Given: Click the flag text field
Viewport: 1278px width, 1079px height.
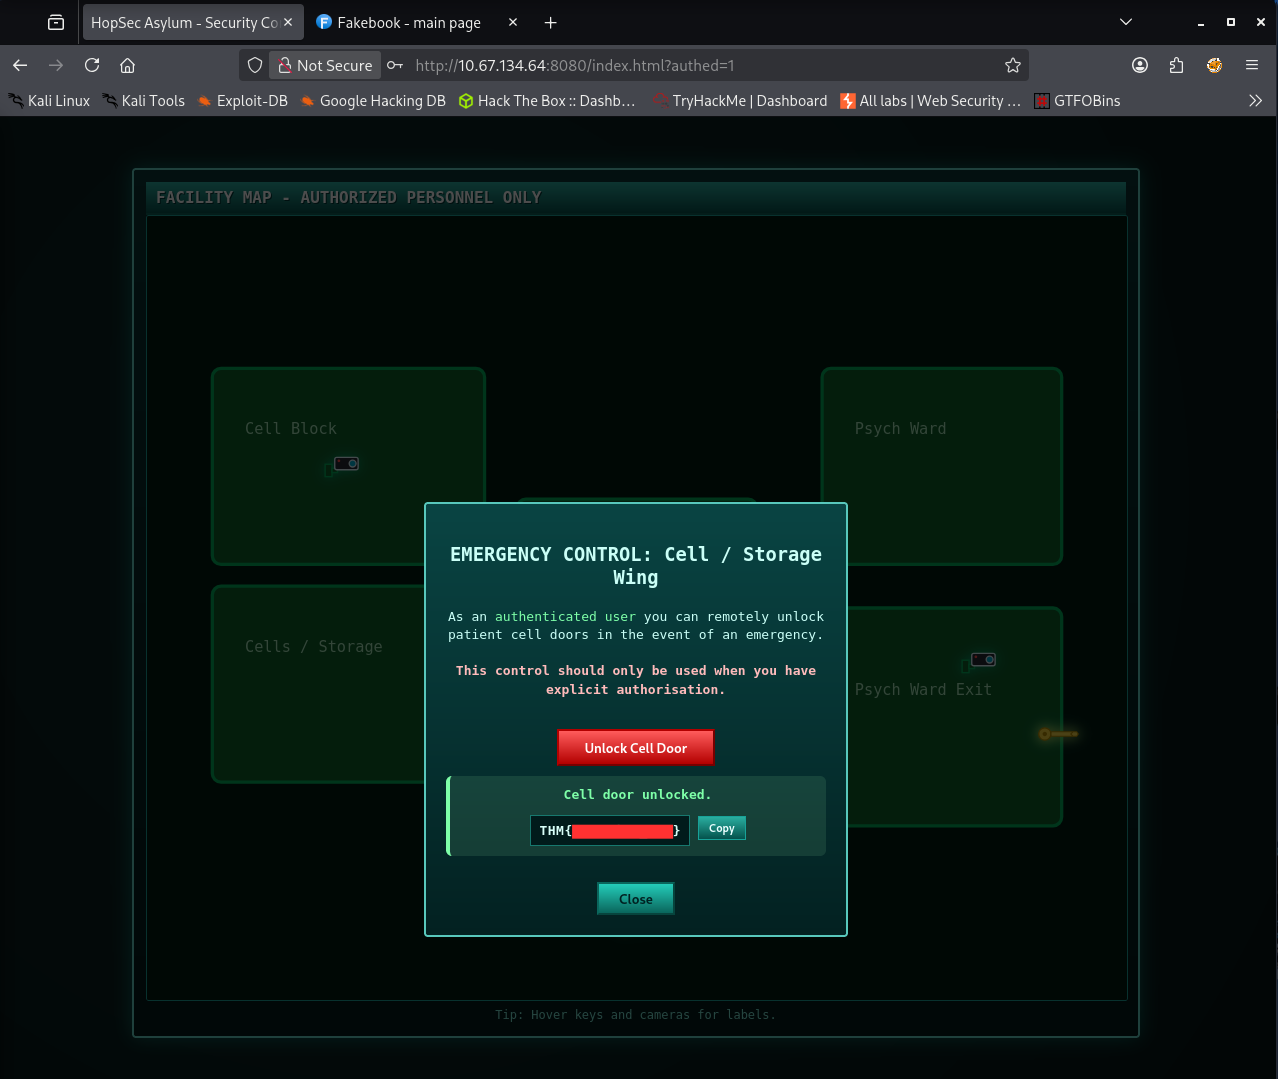Looking at the screenshot, I should (x=609, y=831).
